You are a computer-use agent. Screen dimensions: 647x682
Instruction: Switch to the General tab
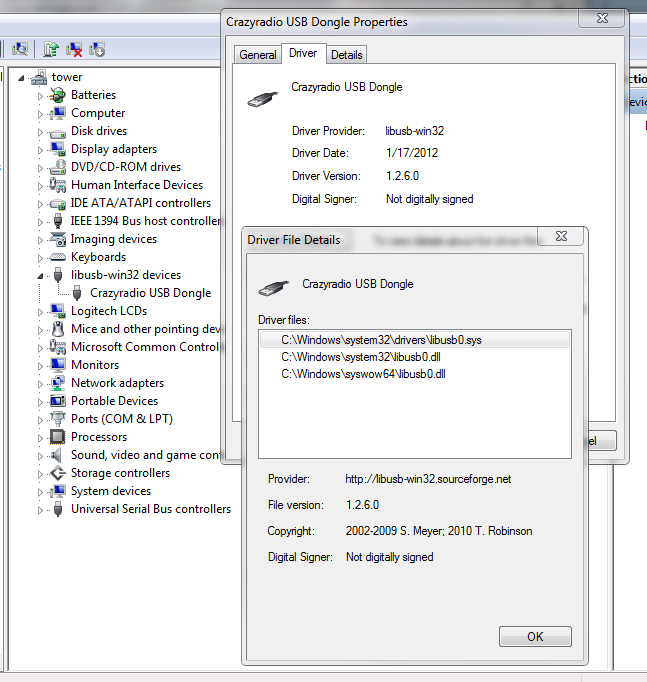point(258,55)
